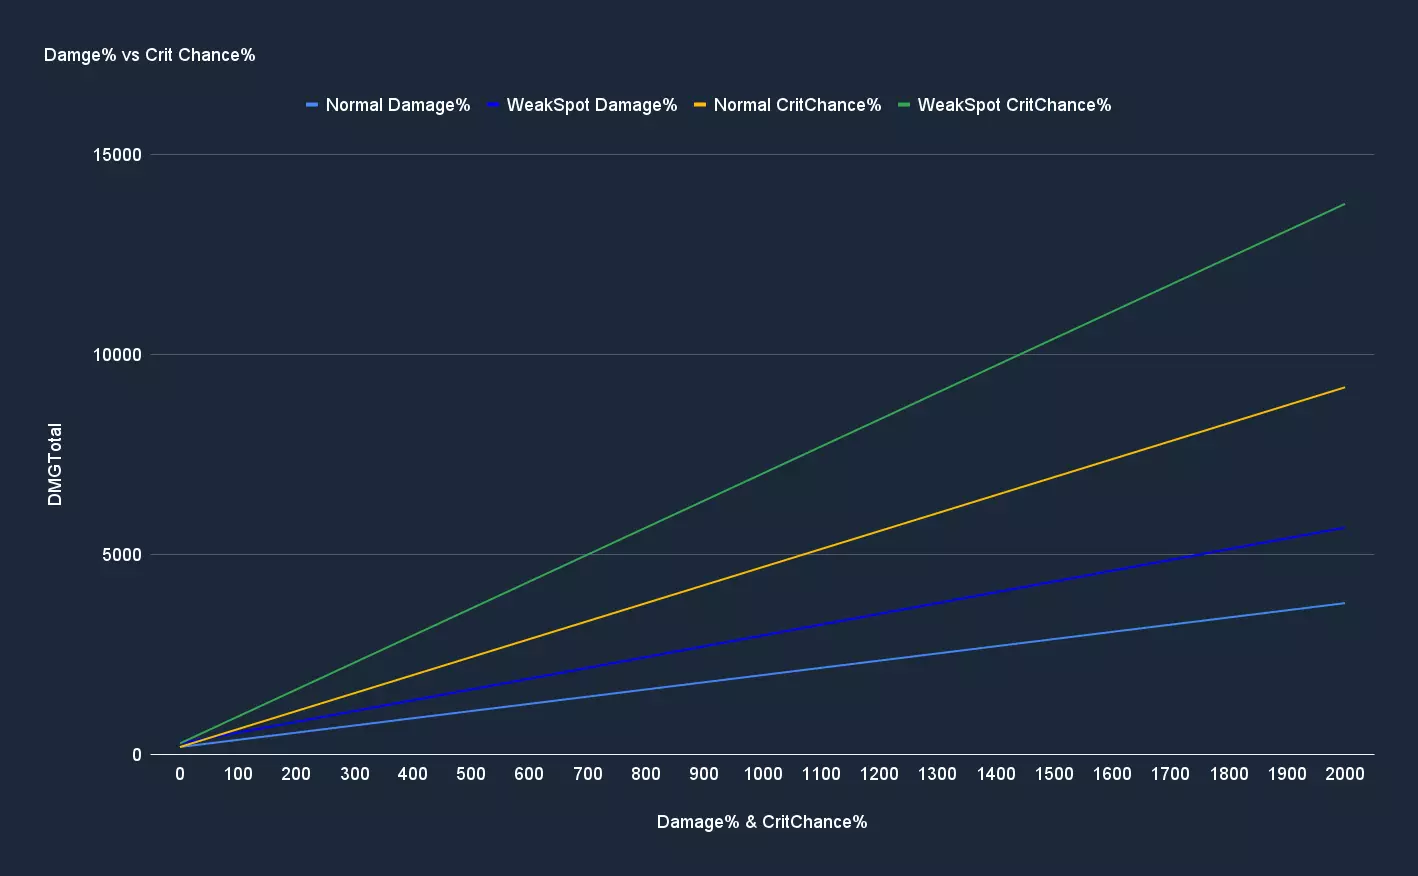Click the 5000 label on the vertical axis
Screen dimensions: 1418x876
tap(123, 555)
